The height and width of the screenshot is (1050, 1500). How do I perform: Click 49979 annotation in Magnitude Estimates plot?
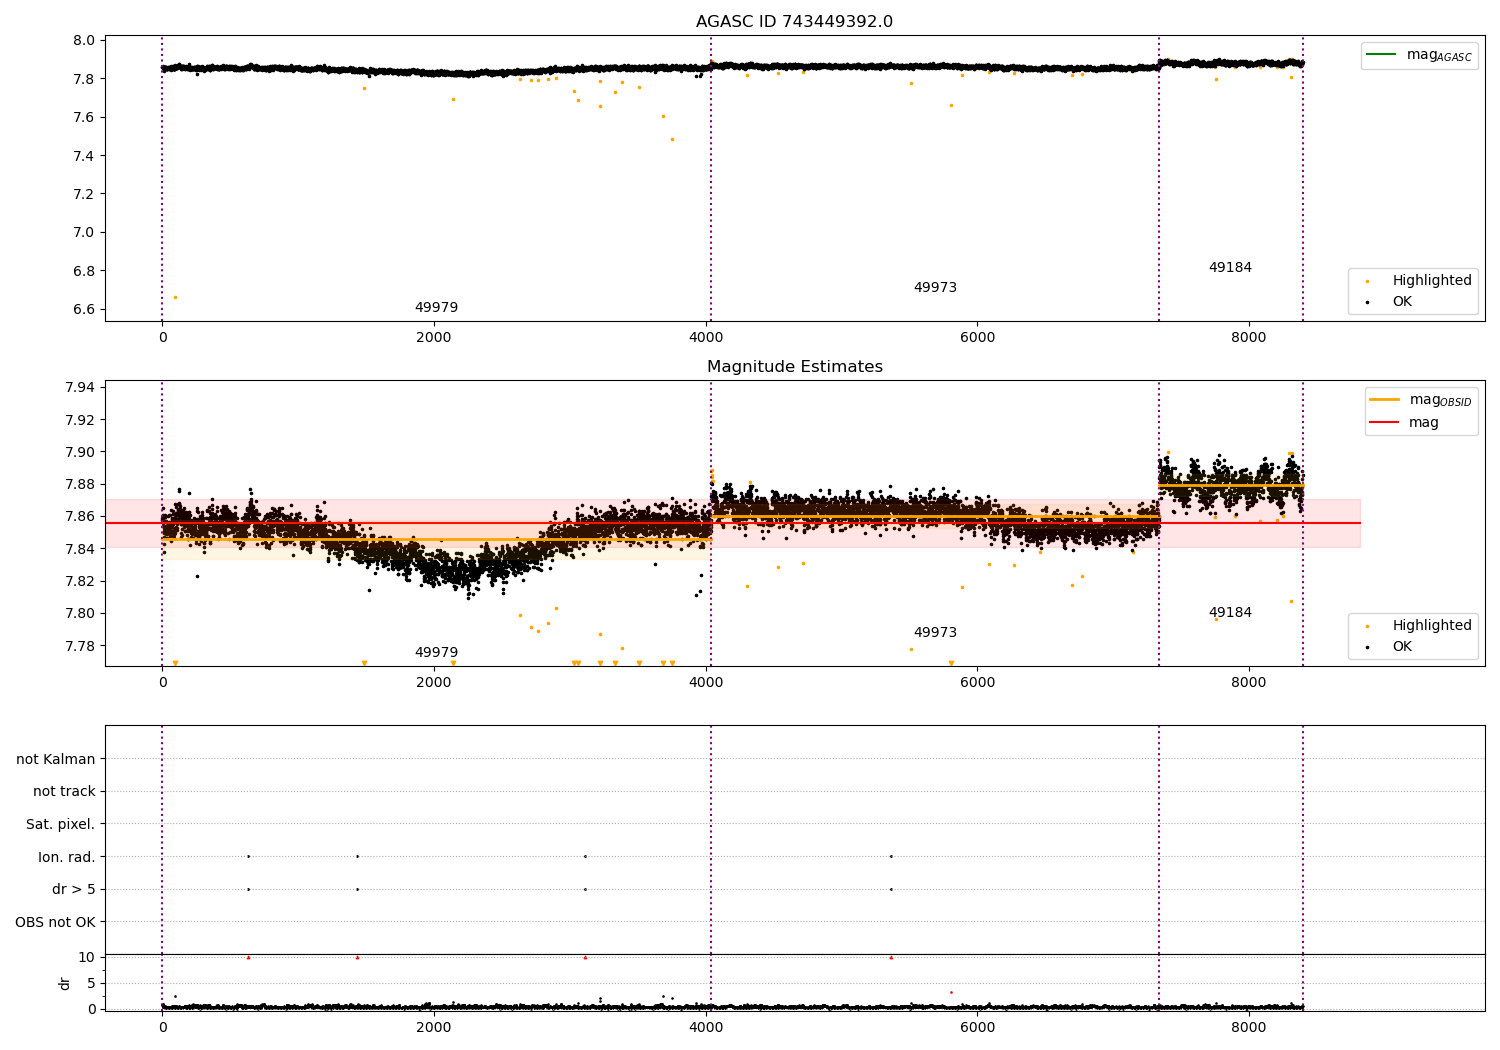click(436, 653)
